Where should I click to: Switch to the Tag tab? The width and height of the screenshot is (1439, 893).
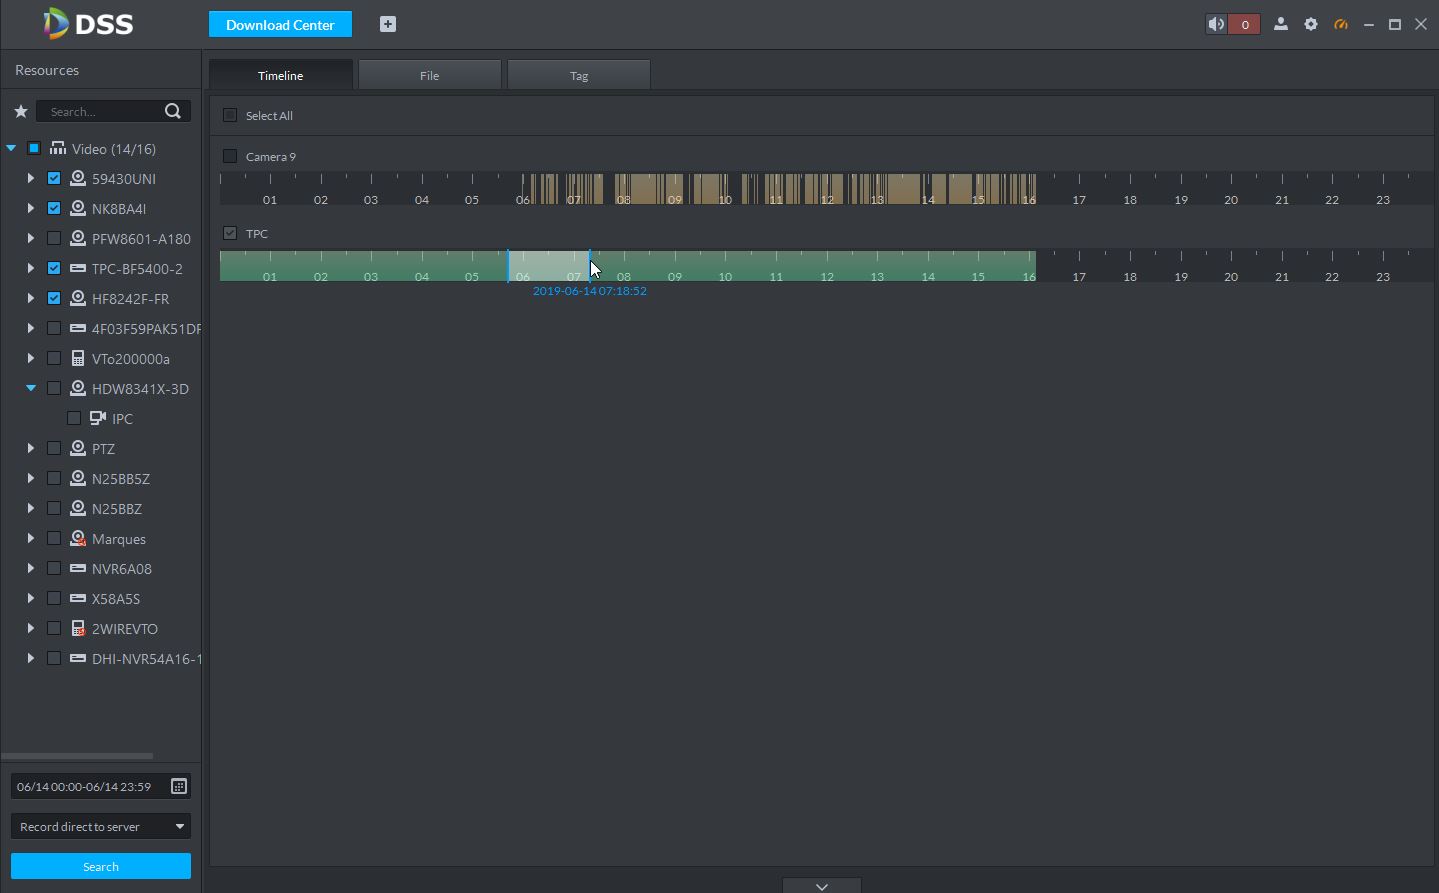579,75
